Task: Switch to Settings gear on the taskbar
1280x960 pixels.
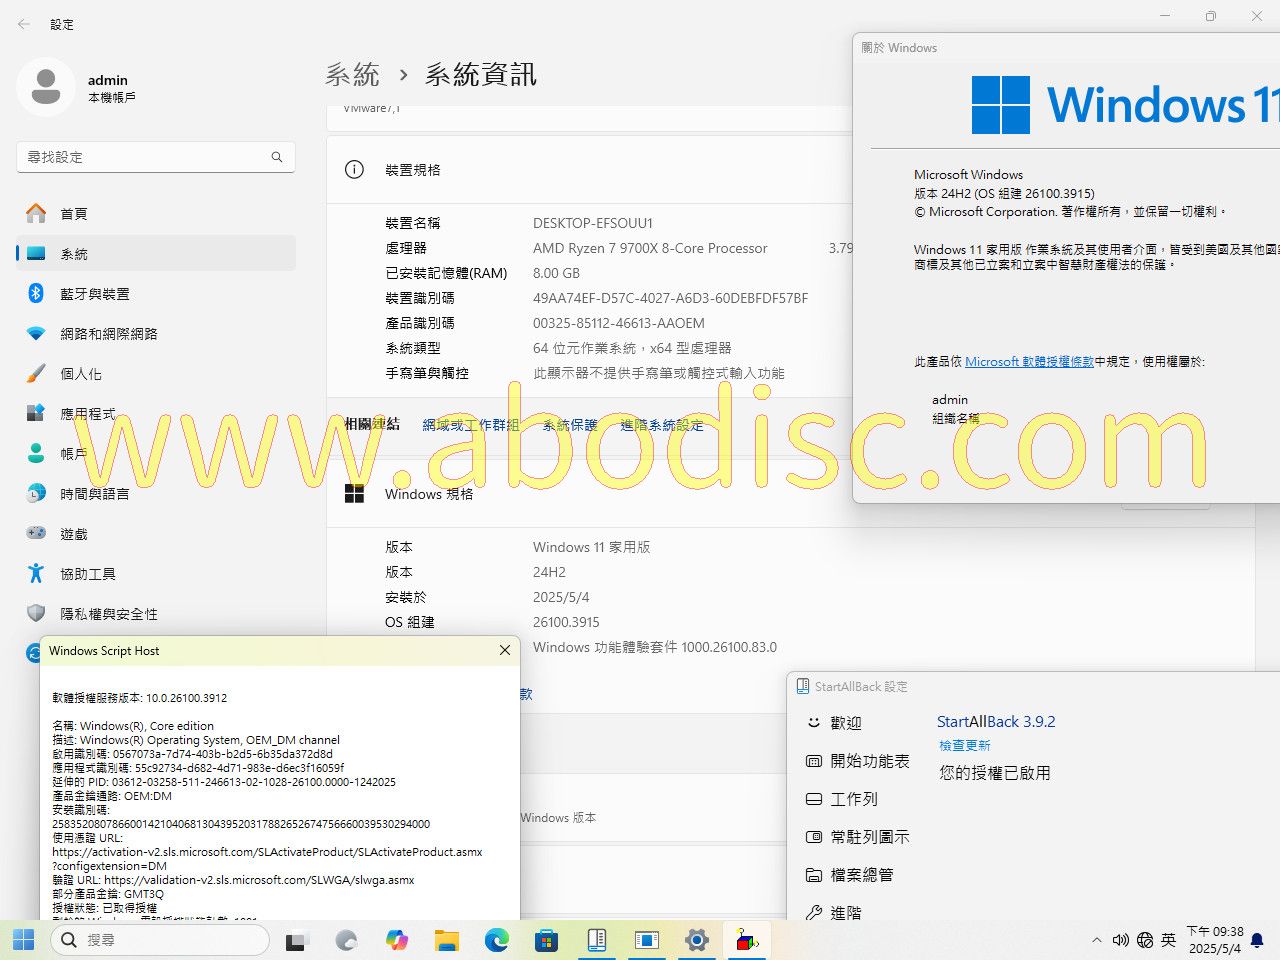Action: coord(696,940)
